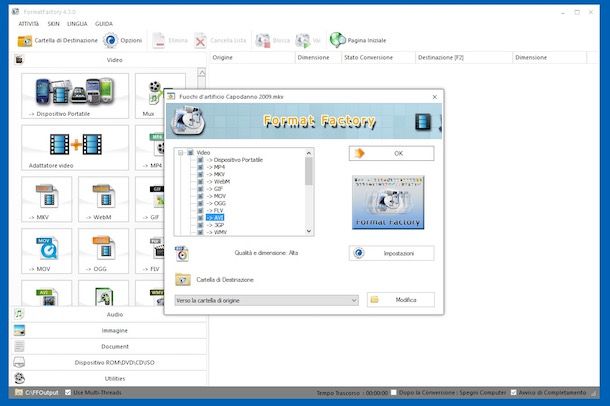Choose the OGG conversion tile
The image size is (610, 406).
pos(103,251)
